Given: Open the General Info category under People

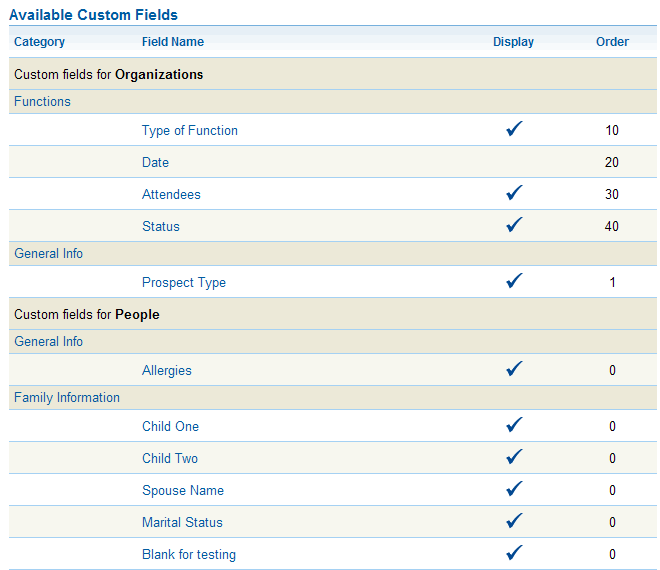Looking at the screenshot, I should coord(48,341).
